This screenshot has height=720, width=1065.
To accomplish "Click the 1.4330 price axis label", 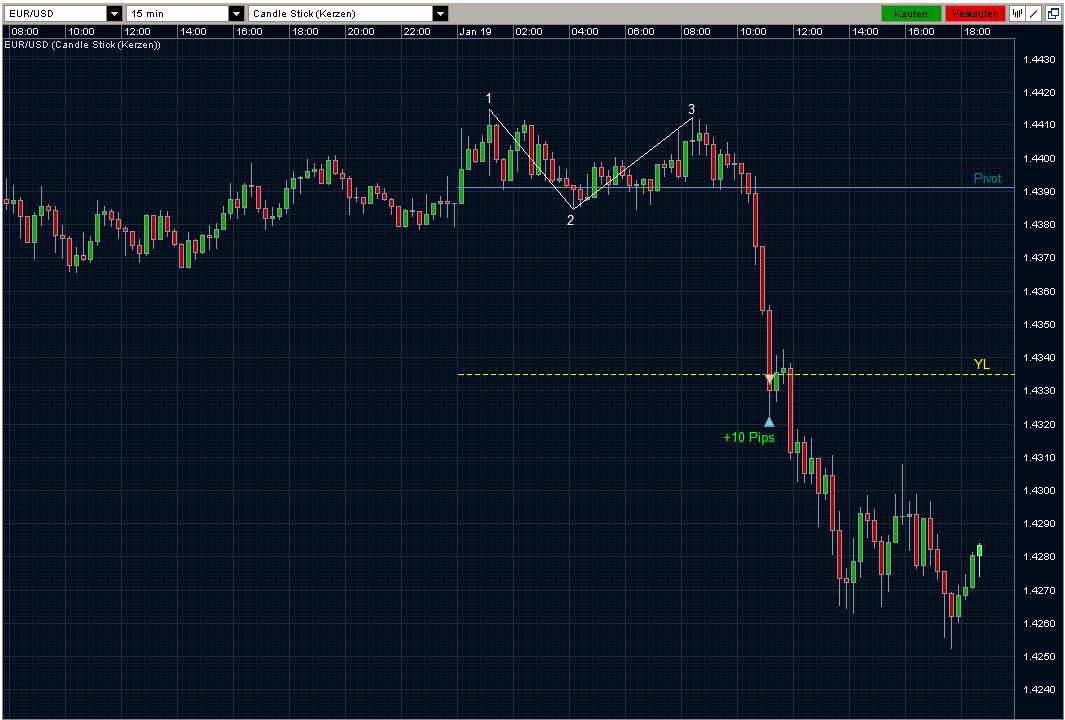I will 1039,391.
